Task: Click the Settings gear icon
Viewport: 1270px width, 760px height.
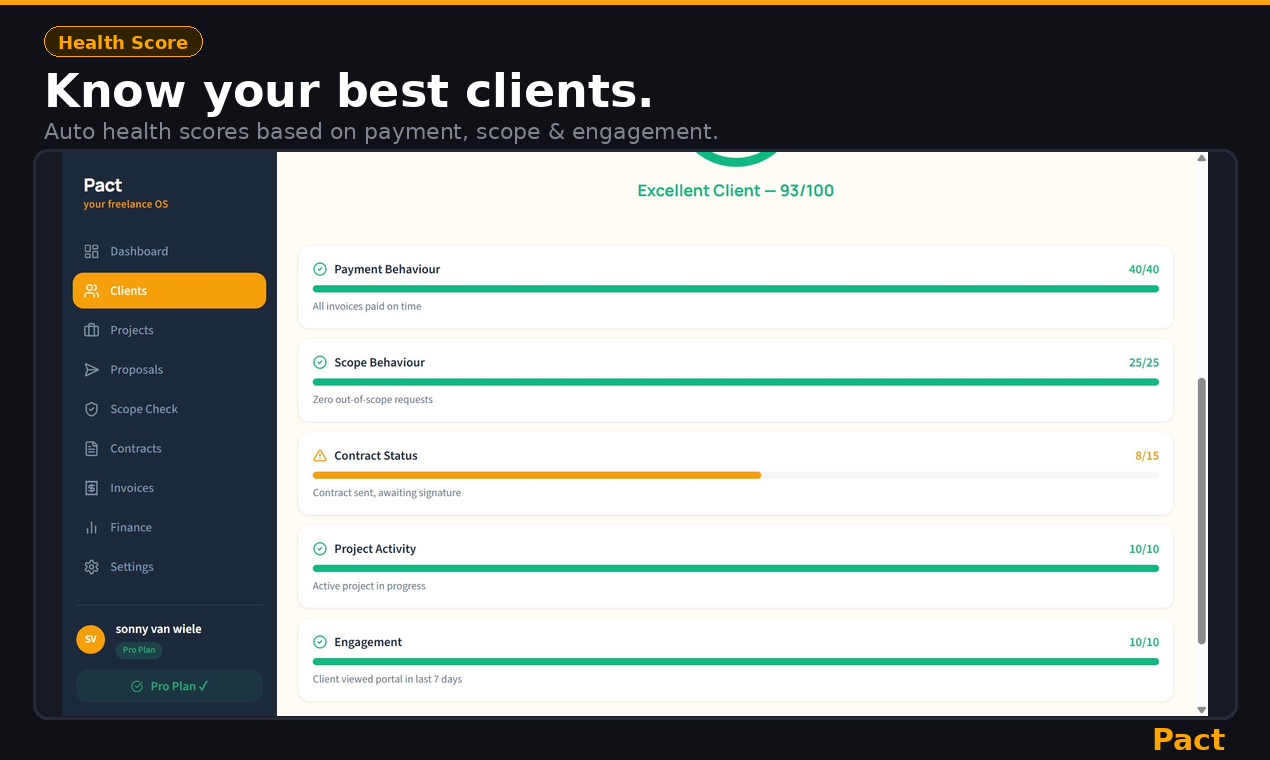Action: 91,567
